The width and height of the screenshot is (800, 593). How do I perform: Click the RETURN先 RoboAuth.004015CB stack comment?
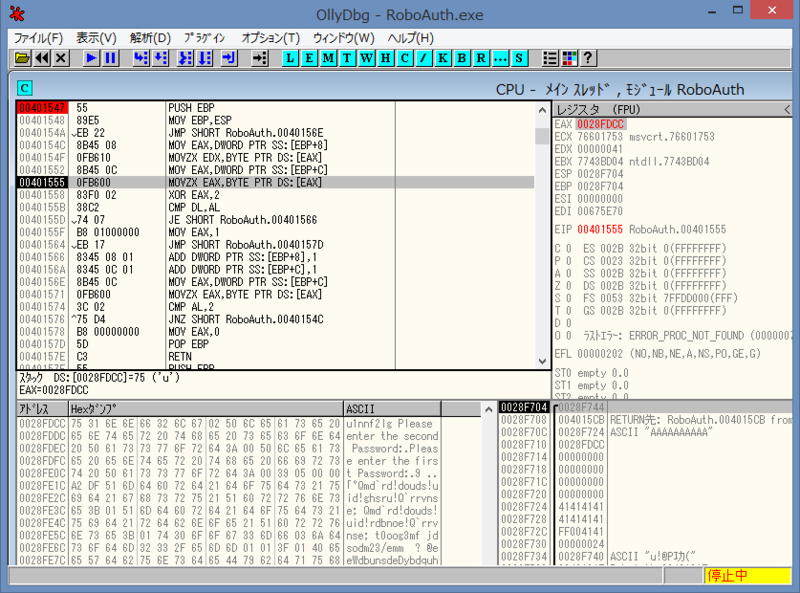[701, 420]
